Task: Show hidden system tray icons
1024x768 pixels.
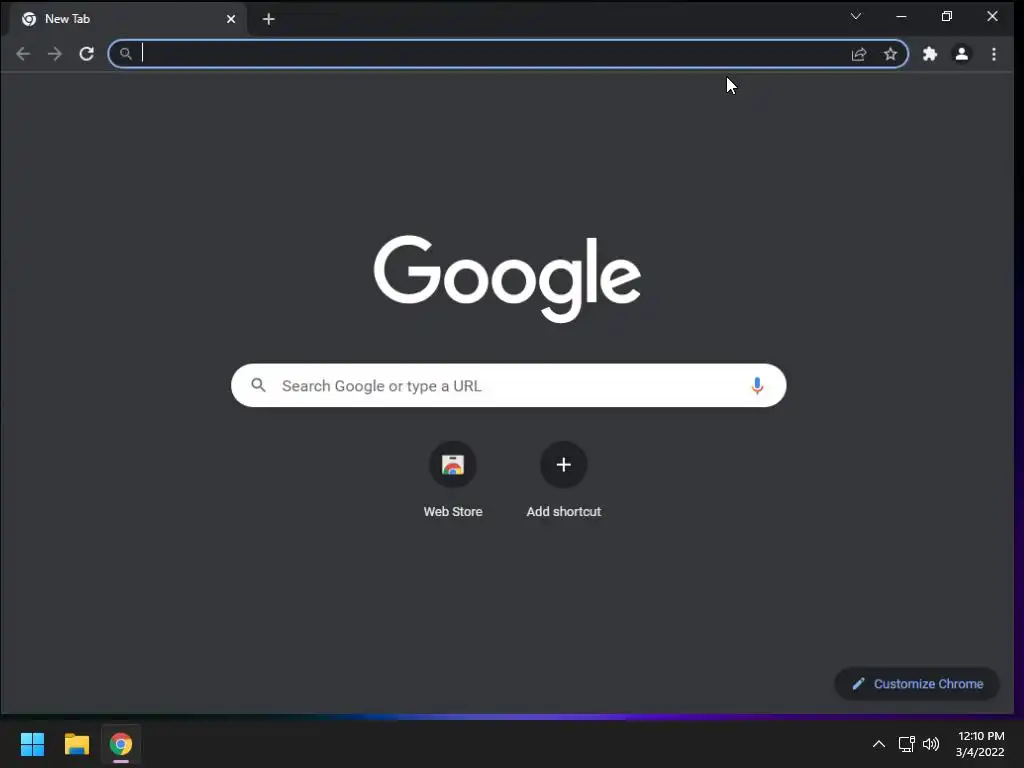Action: coord(878,744)
